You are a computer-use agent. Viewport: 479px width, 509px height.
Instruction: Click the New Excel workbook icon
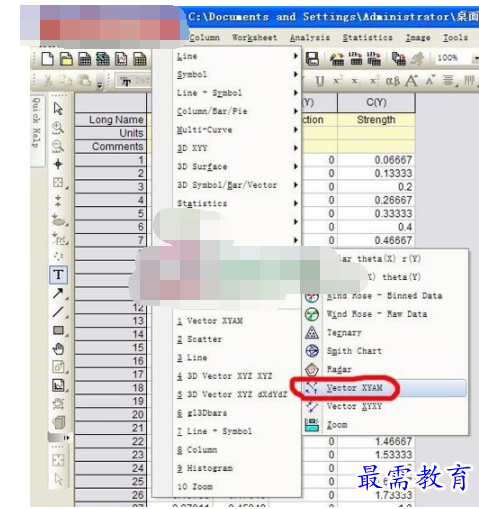point(103,59)
